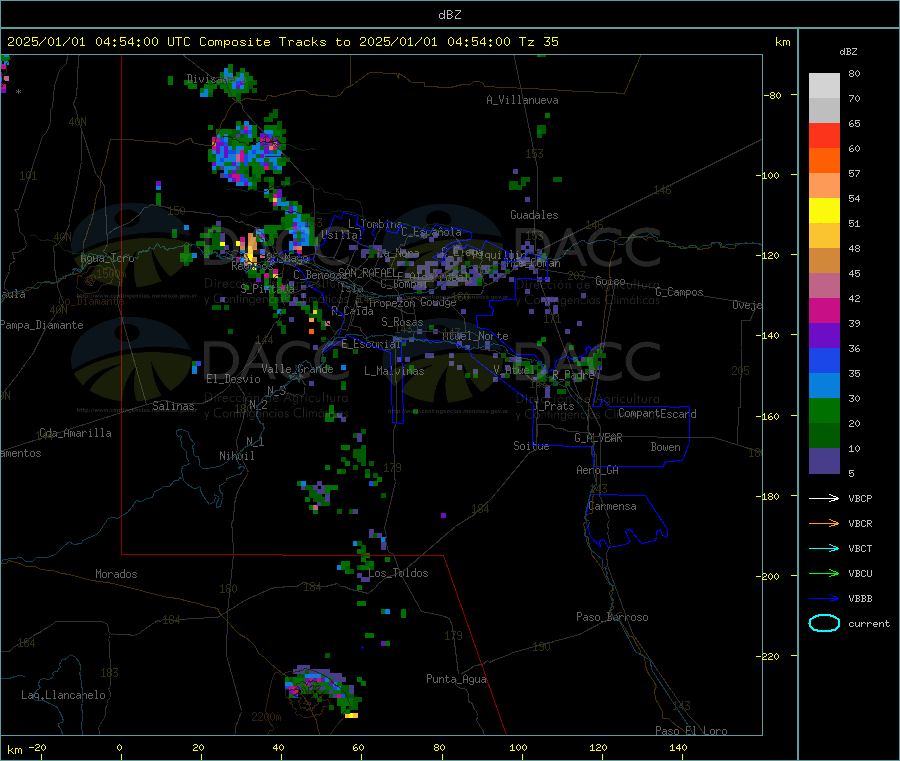Image resolution: width=900 pixels, height=761 pixels.
Task: Click the A_Villanueva map label
Action: [x=522, y=100]
